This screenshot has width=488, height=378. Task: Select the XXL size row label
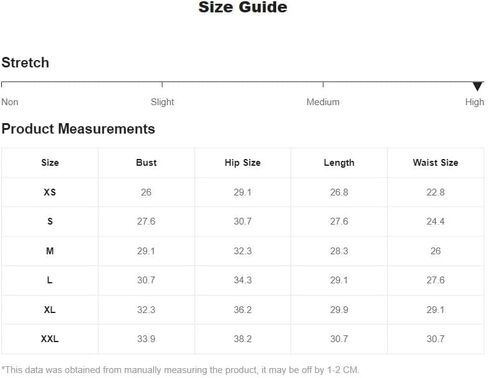[x=50, y=339]
